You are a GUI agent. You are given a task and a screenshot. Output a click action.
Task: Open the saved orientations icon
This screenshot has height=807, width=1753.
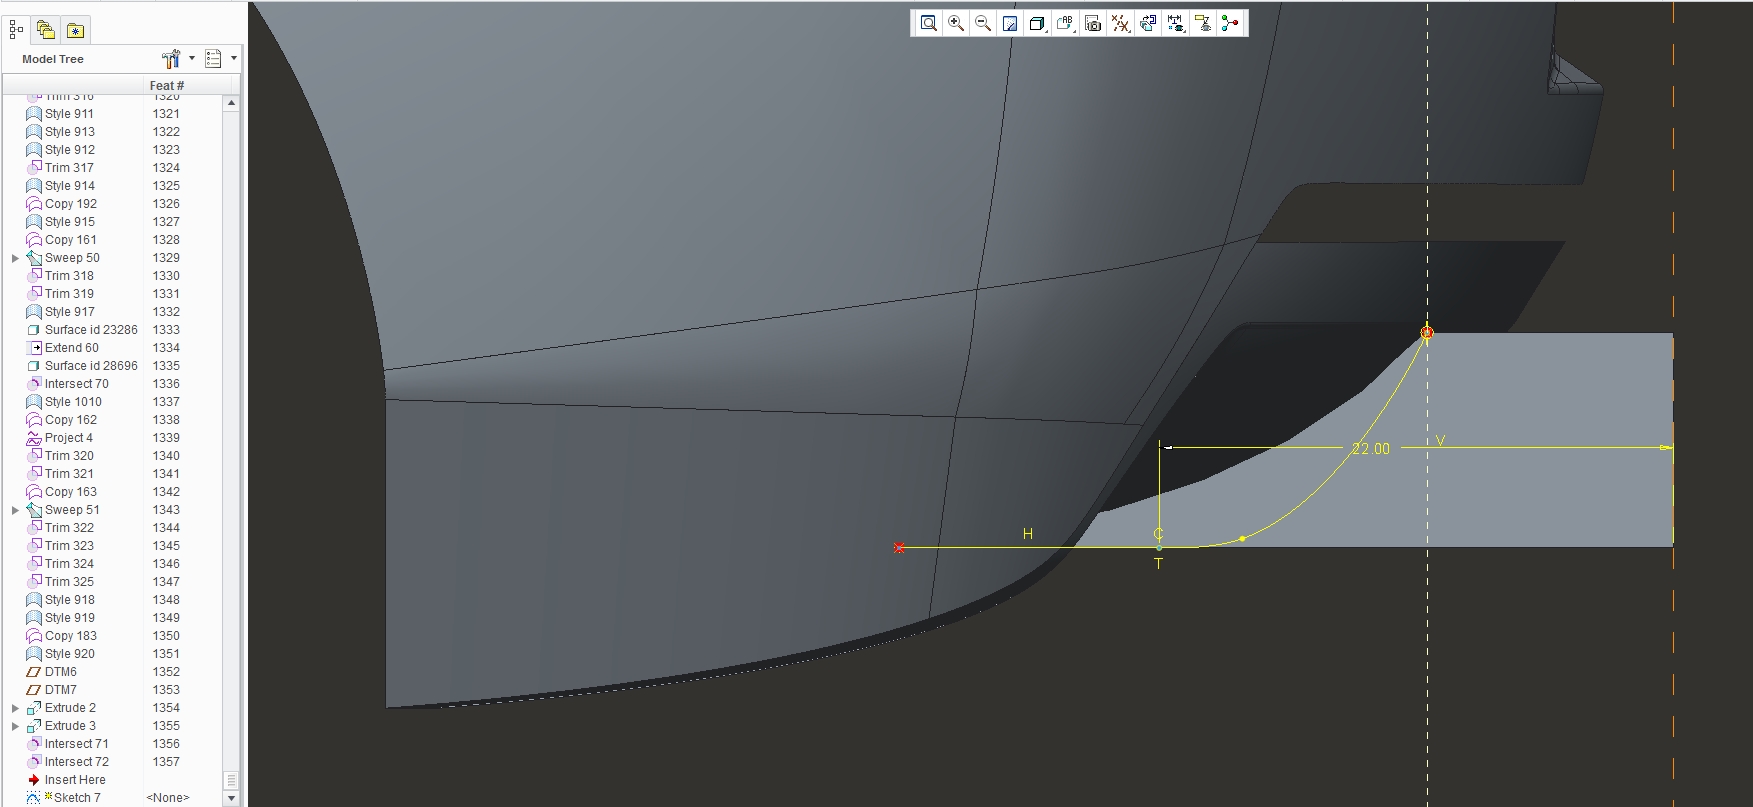pos(1065,24)
